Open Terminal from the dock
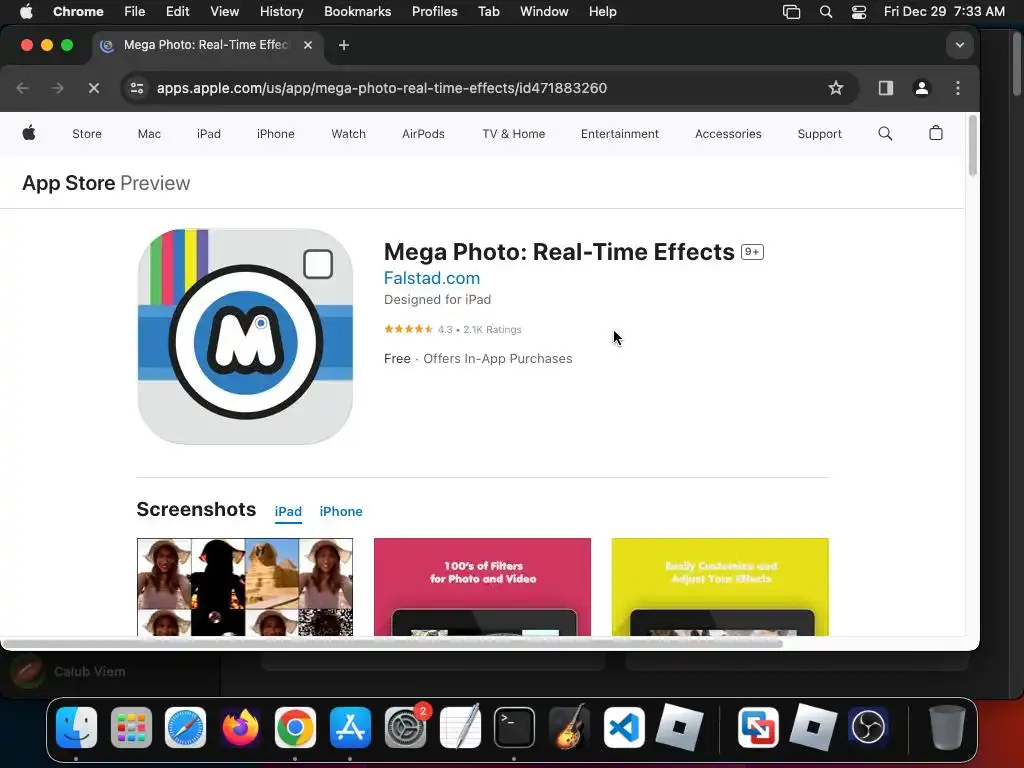This screenshot has width=1024, height=768. [x=515, y=727]
